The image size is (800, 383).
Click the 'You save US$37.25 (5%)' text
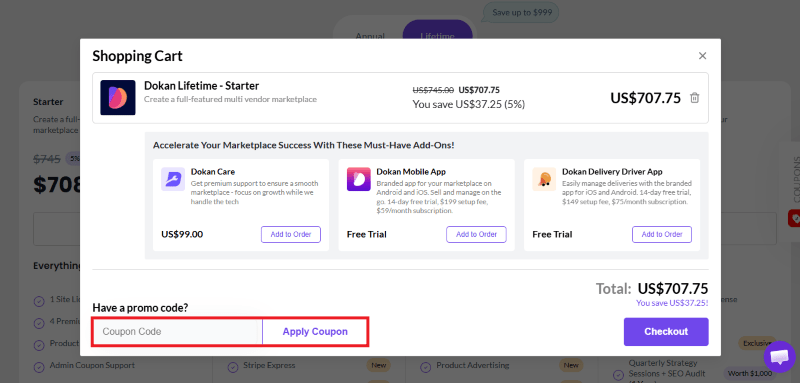click(x=468, y=104)
